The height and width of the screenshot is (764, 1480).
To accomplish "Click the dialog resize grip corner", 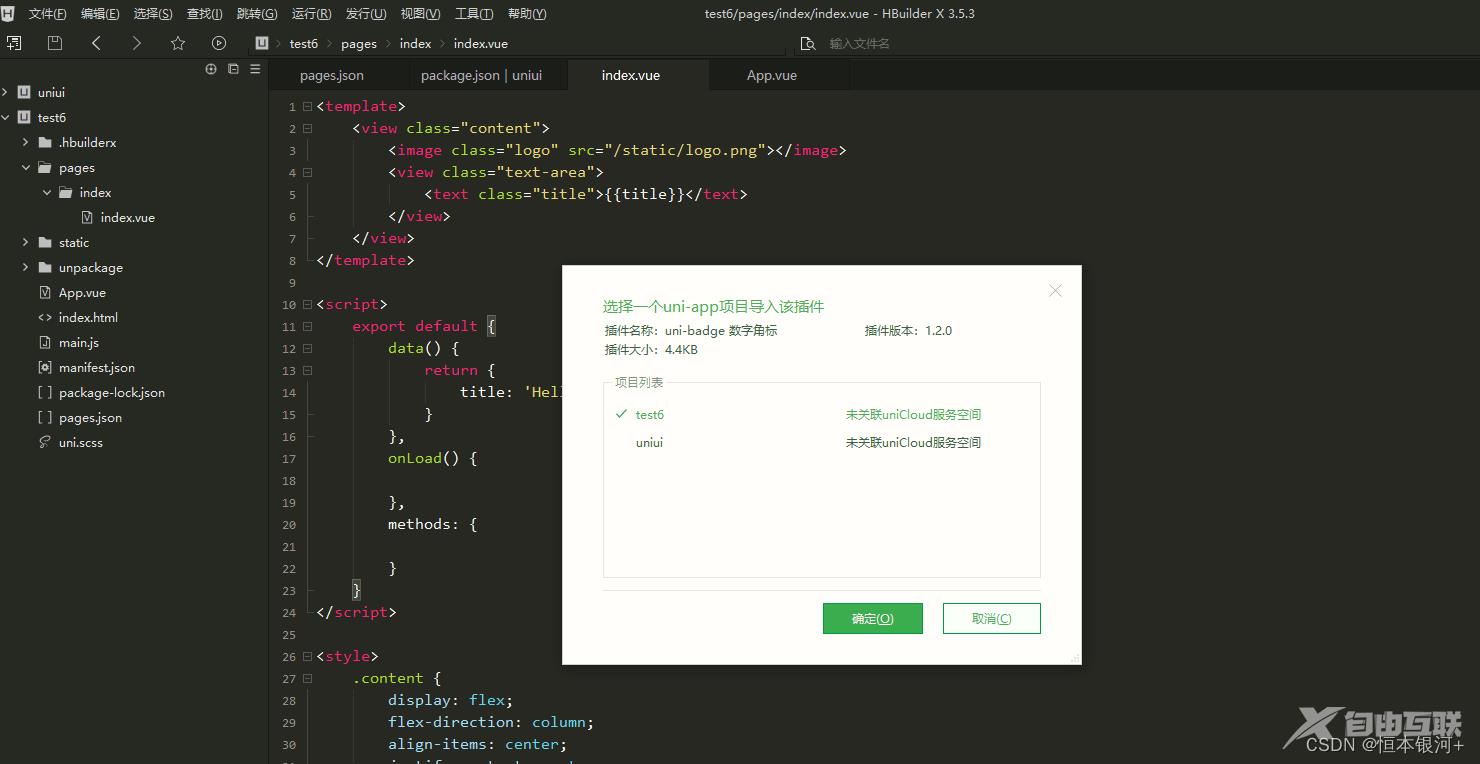I will (1076, 658).
